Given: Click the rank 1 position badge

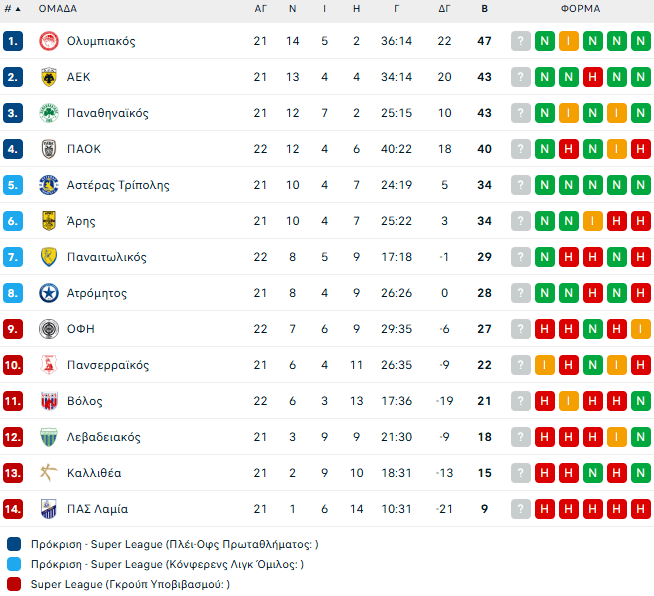Looking at the screenshot, I should point(13,41).
